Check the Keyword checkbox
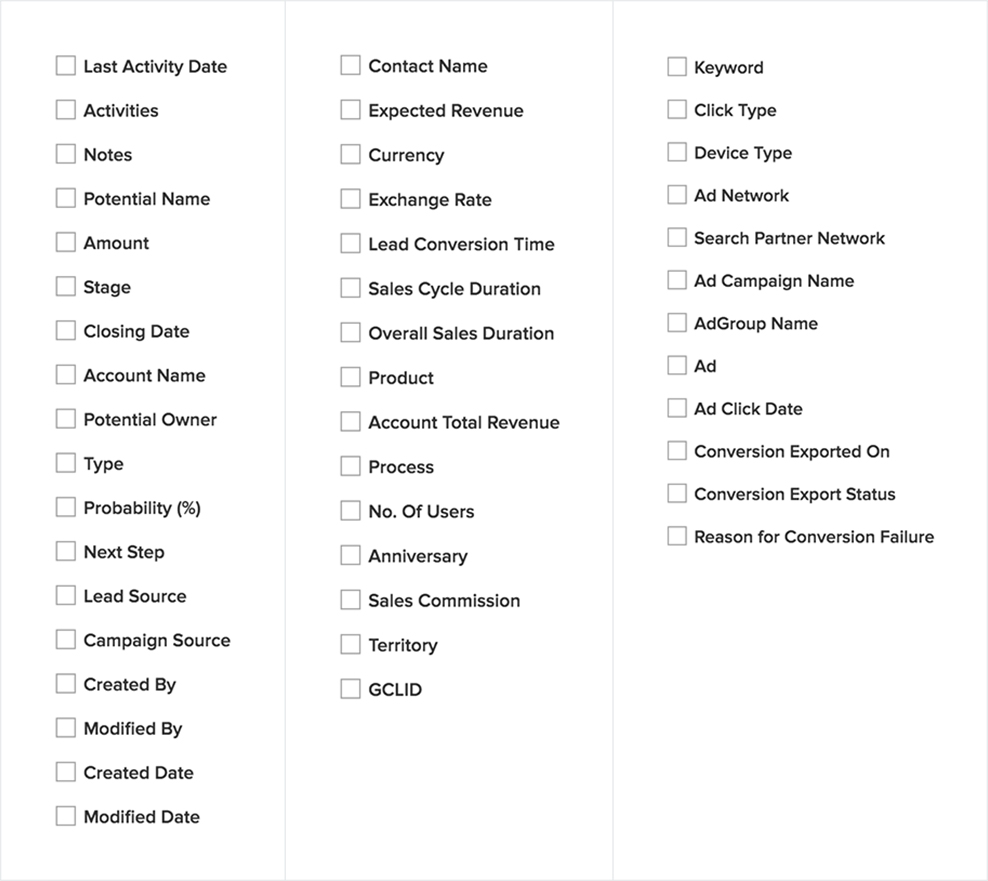This screenshot has width=988, height=881. click(677, 67)
